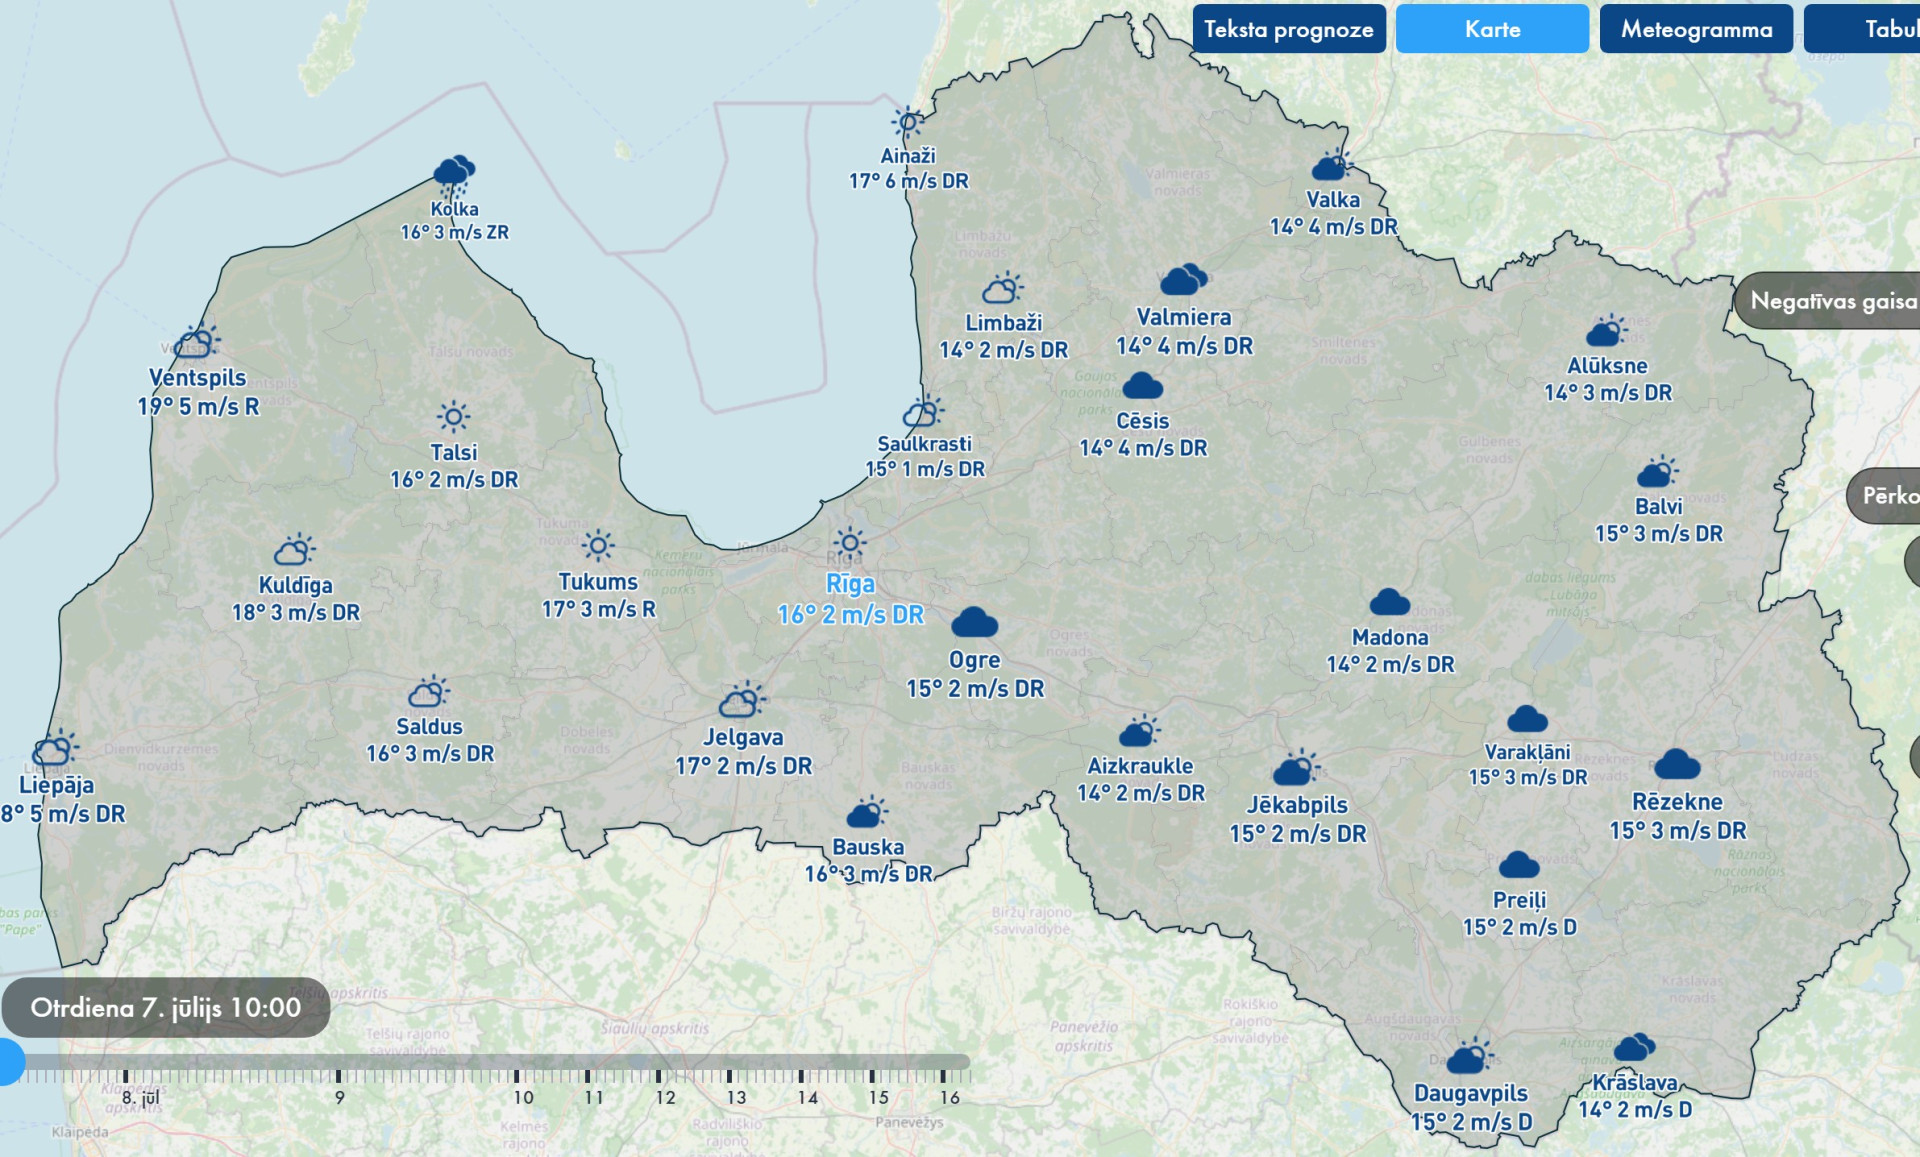
Task: Switch to the Meteogramma tab
Action: tap(1696, 29)
